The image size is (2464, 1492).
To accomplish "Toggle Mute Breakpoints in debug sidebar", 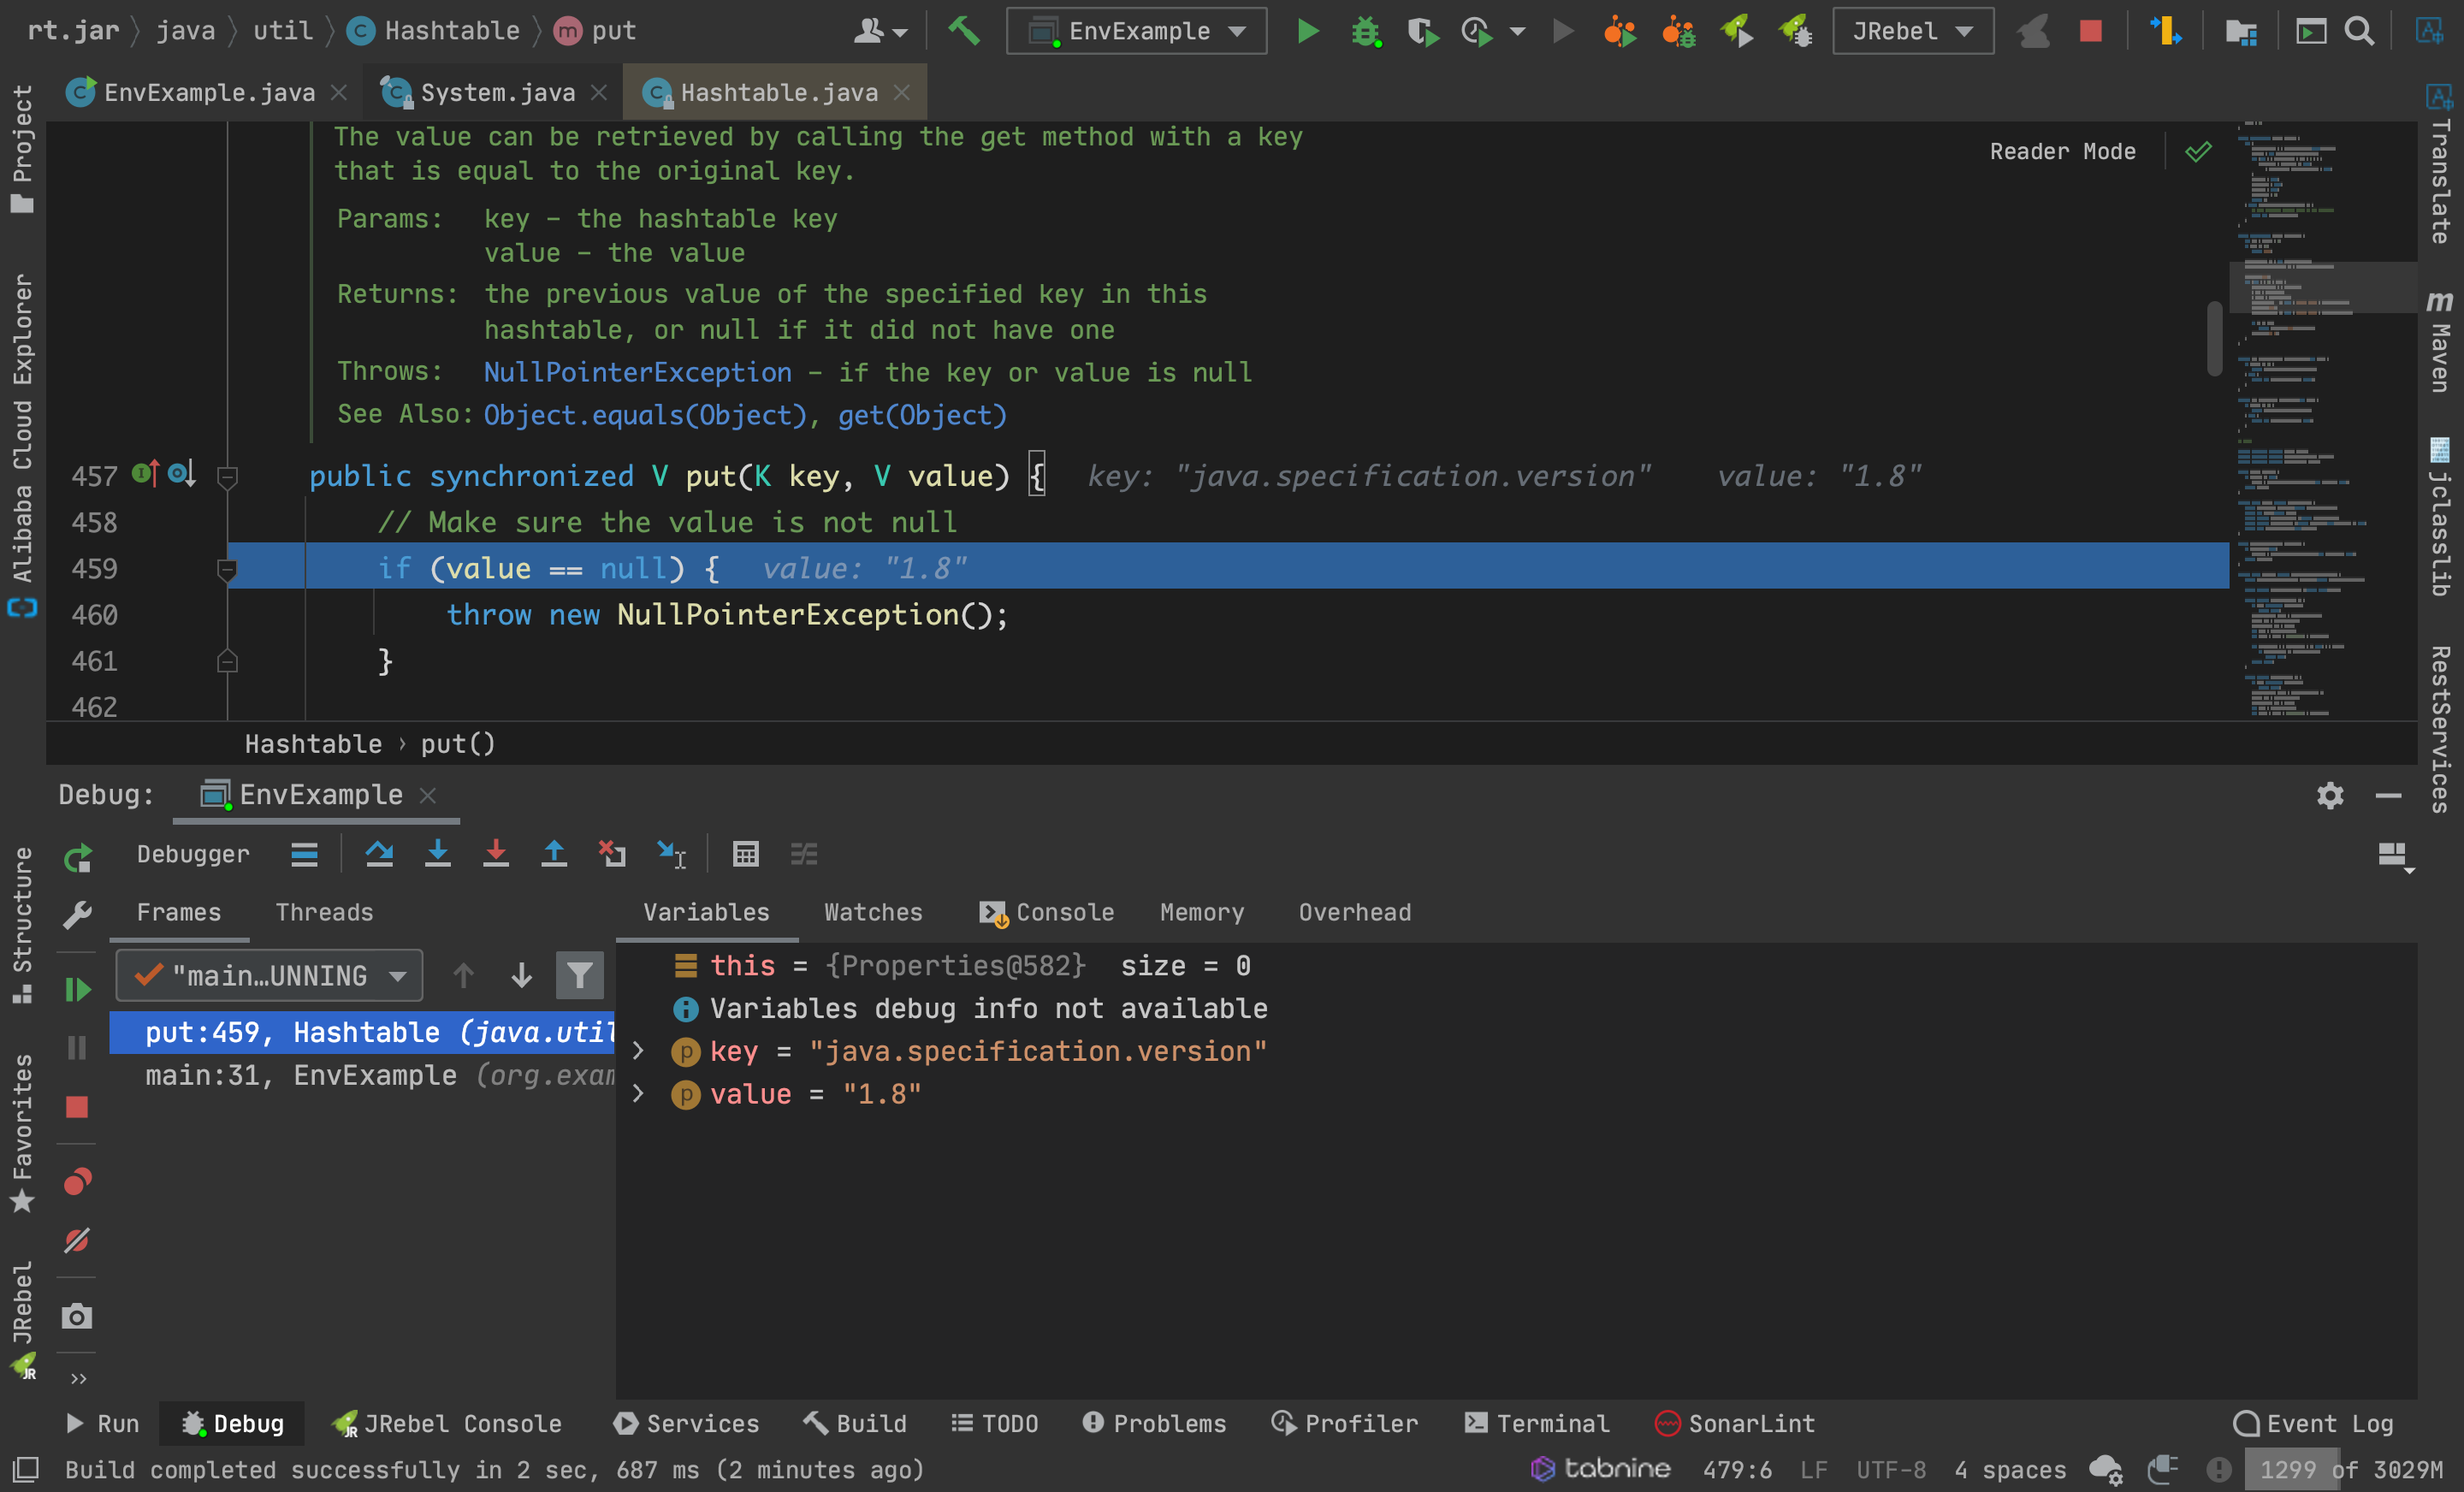I will click(x=77, y=1241).
